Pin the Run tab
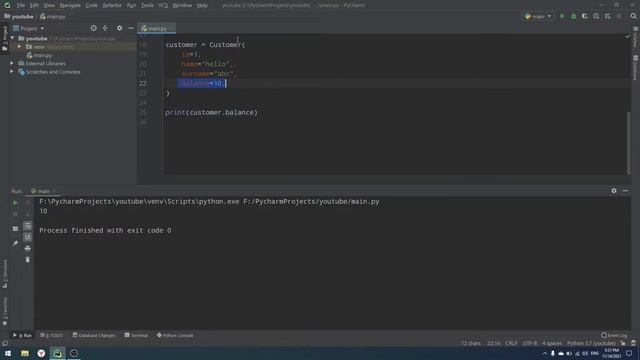 click(x=15, y=243)
